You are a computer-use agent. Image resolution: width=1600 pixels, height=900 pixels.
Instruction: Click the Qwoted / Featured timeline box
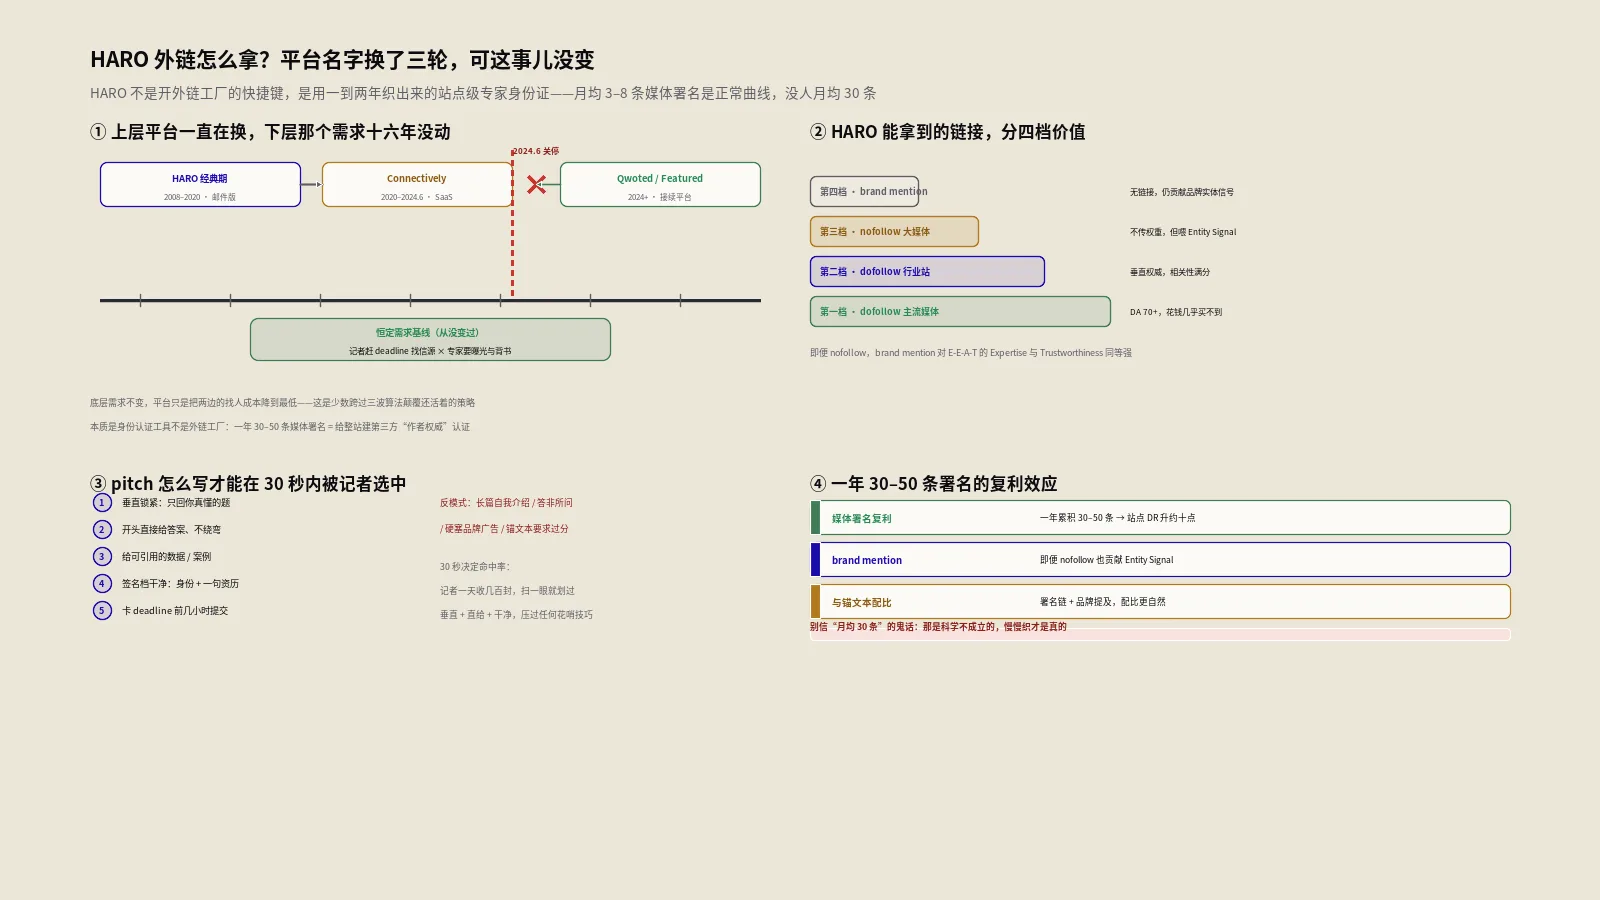660,185
